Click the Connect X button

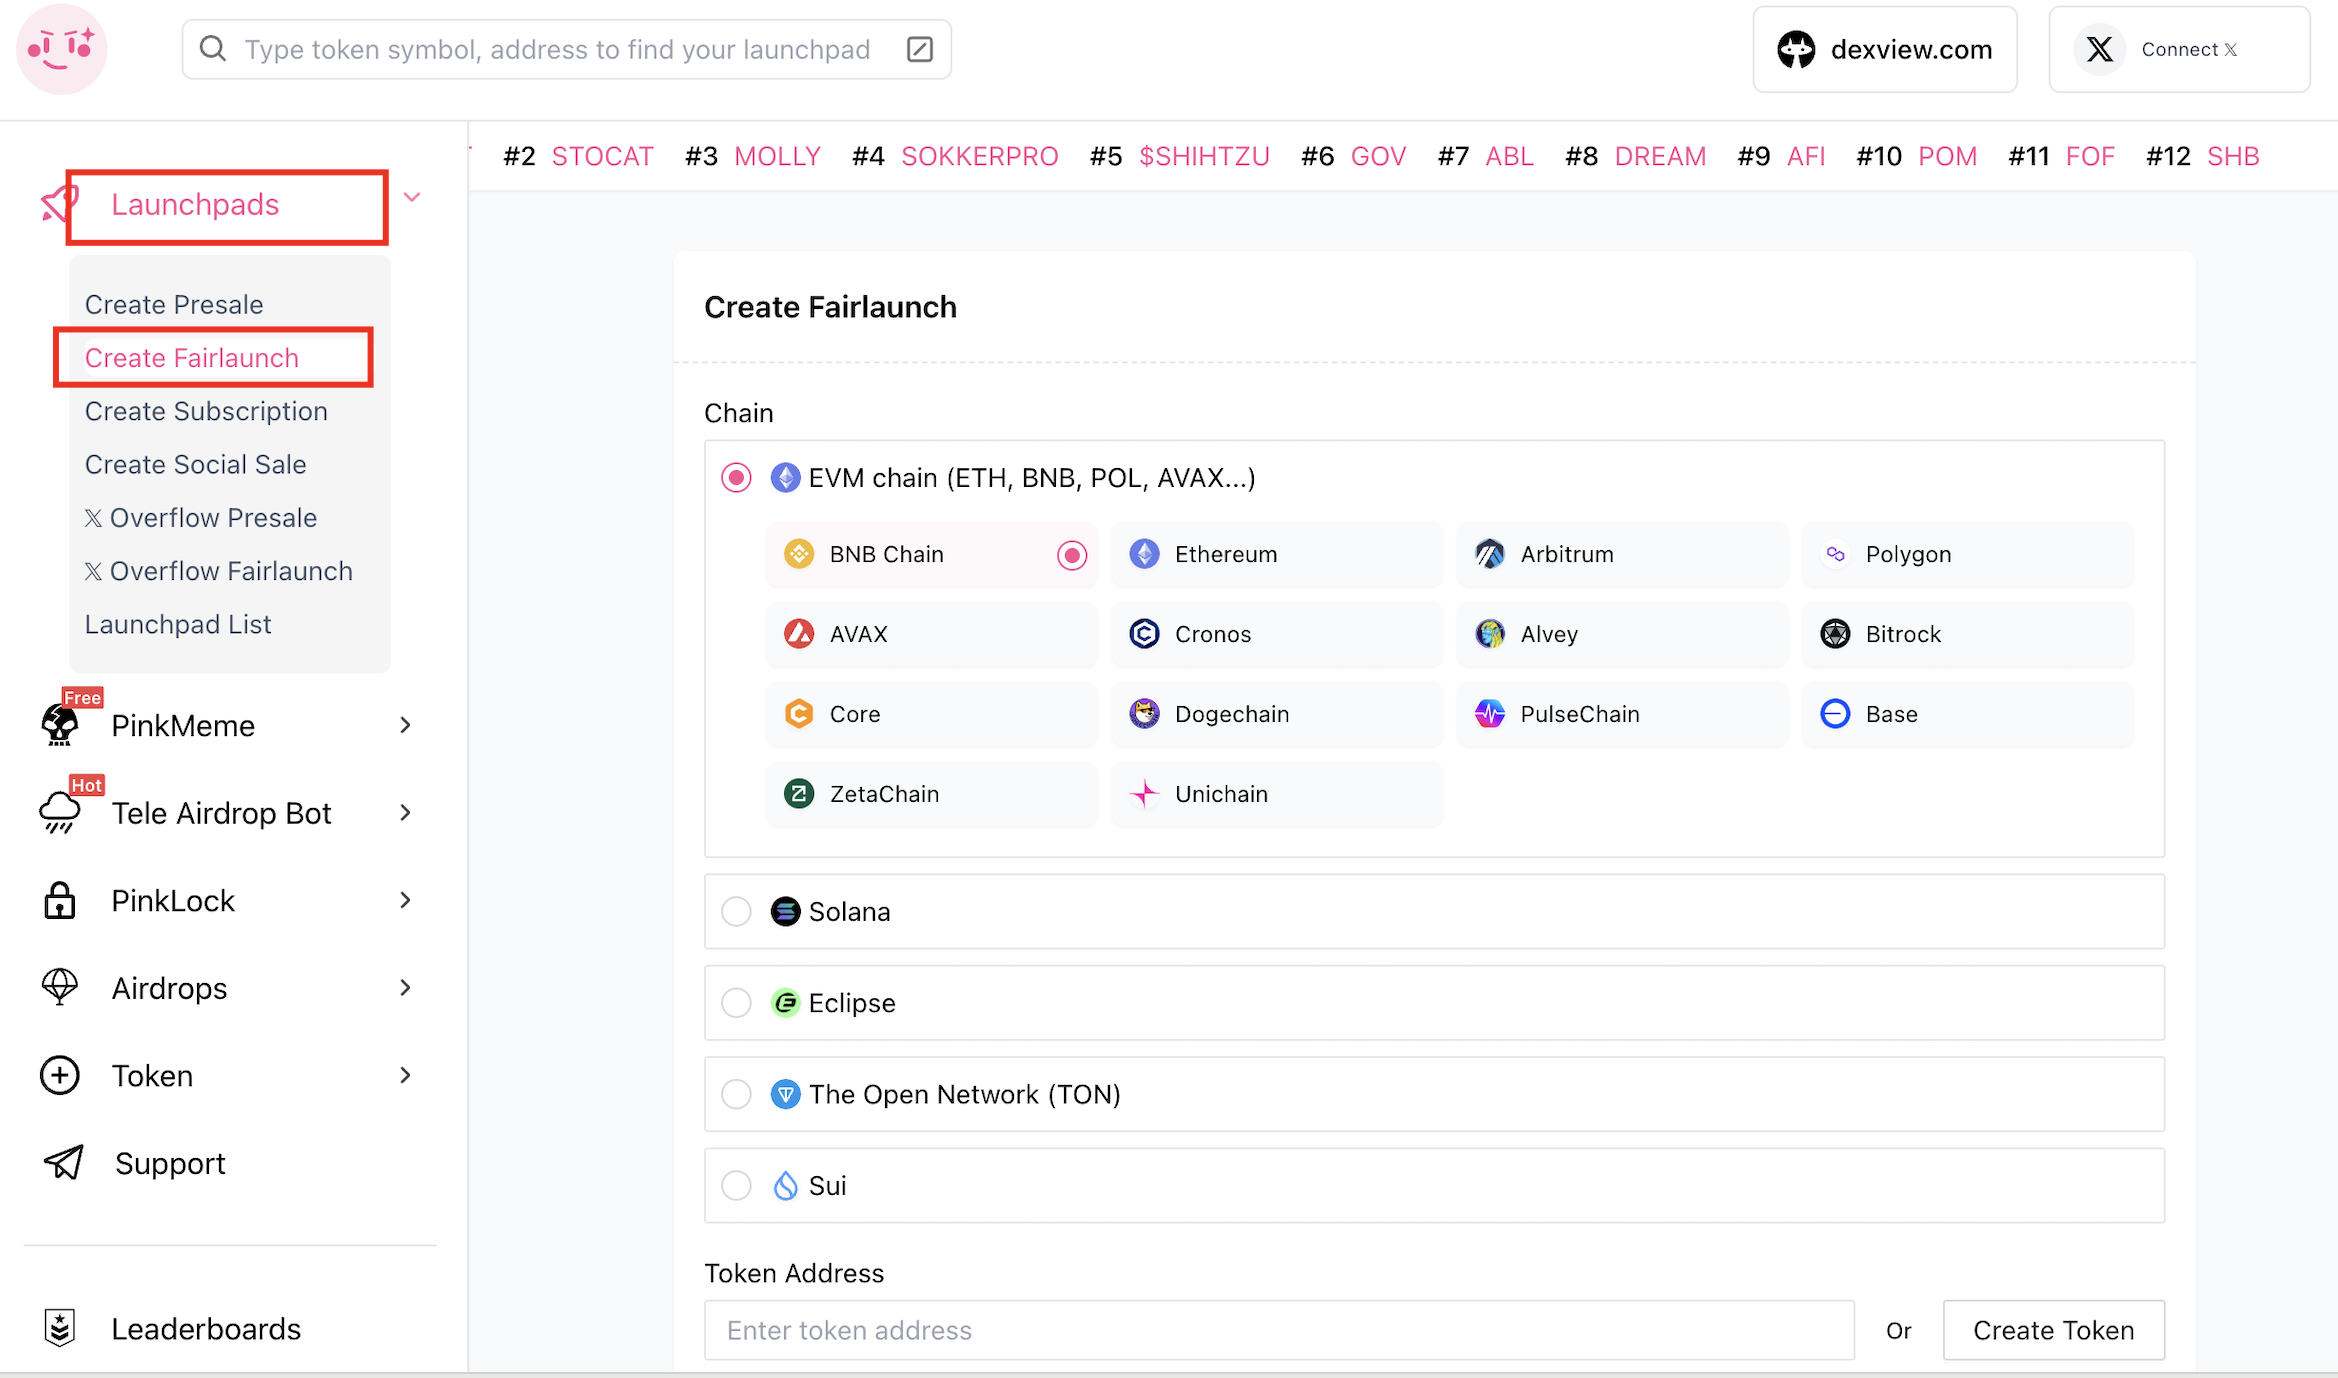[x=2179, y=49]
